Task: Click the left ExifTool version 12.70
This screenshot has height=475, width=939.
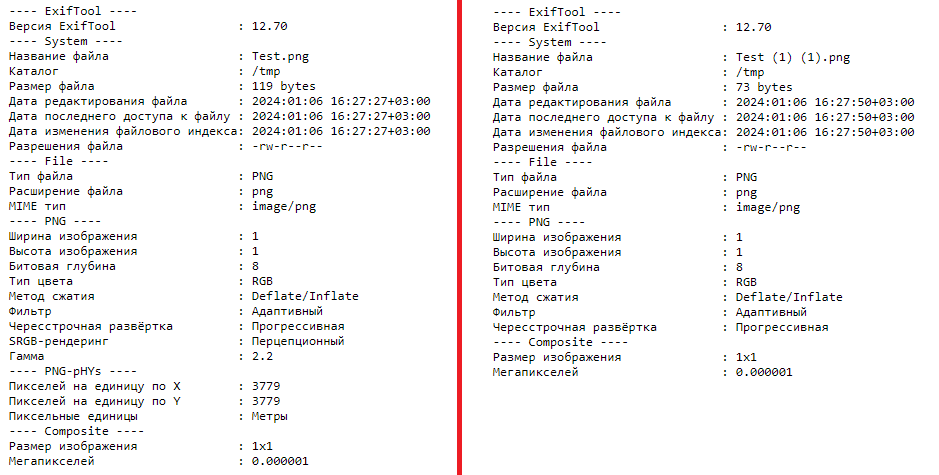Action: coord(269,26)
